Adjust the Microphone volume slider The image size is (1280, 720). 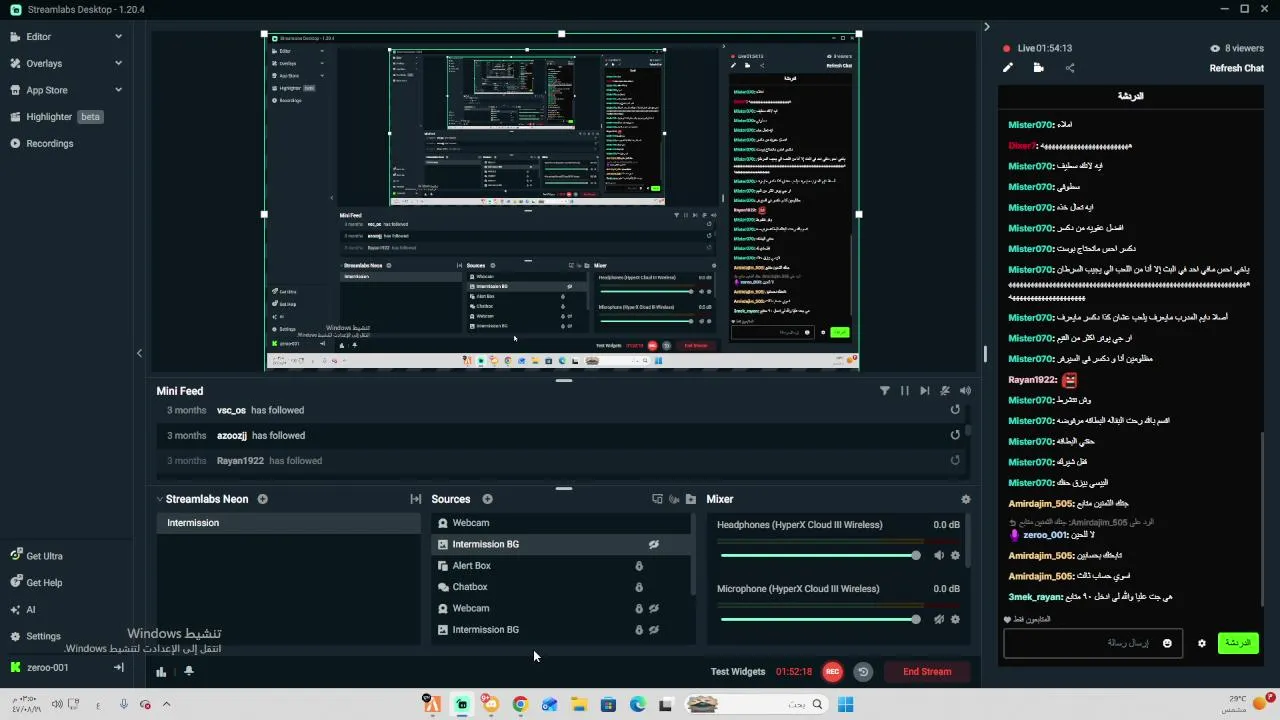(x=819, y=619)
